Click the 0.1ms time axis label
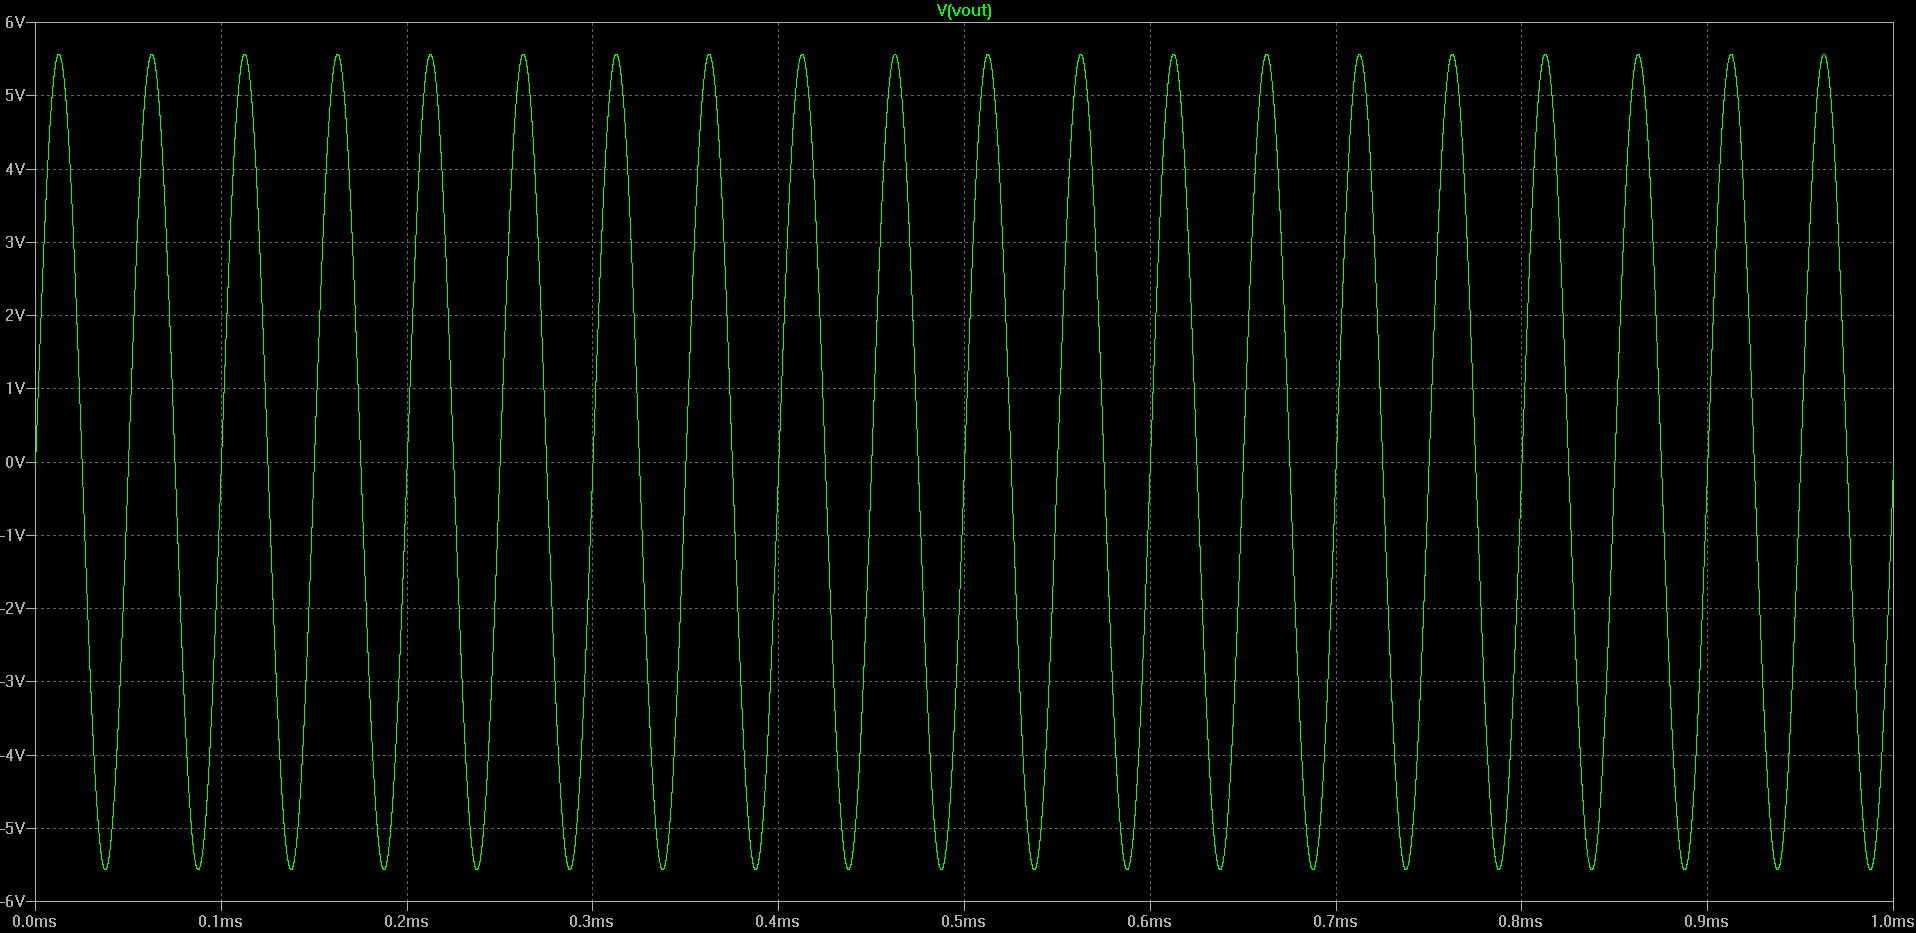Viewport: 1916px width, 933px height. tap(220, 921)
